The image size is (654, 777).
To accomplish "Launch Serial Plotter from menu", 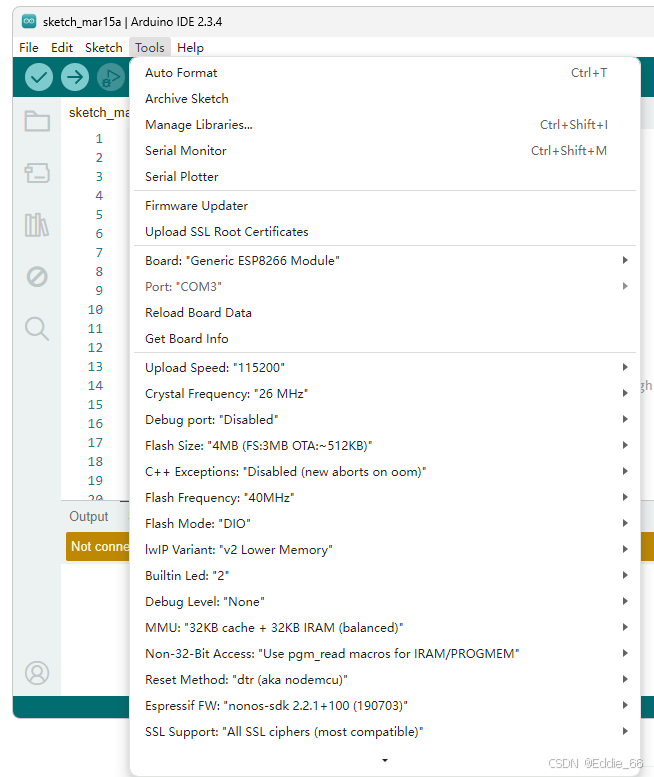I will pyautogui.click(x=385, y=177).
